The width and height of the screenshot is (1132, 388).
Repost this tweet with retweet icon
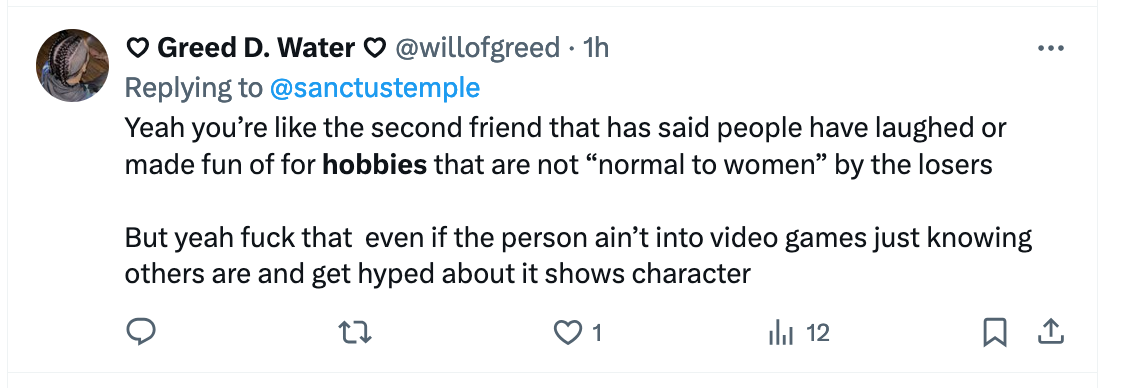pyautogui.click(x=354, y=332)
